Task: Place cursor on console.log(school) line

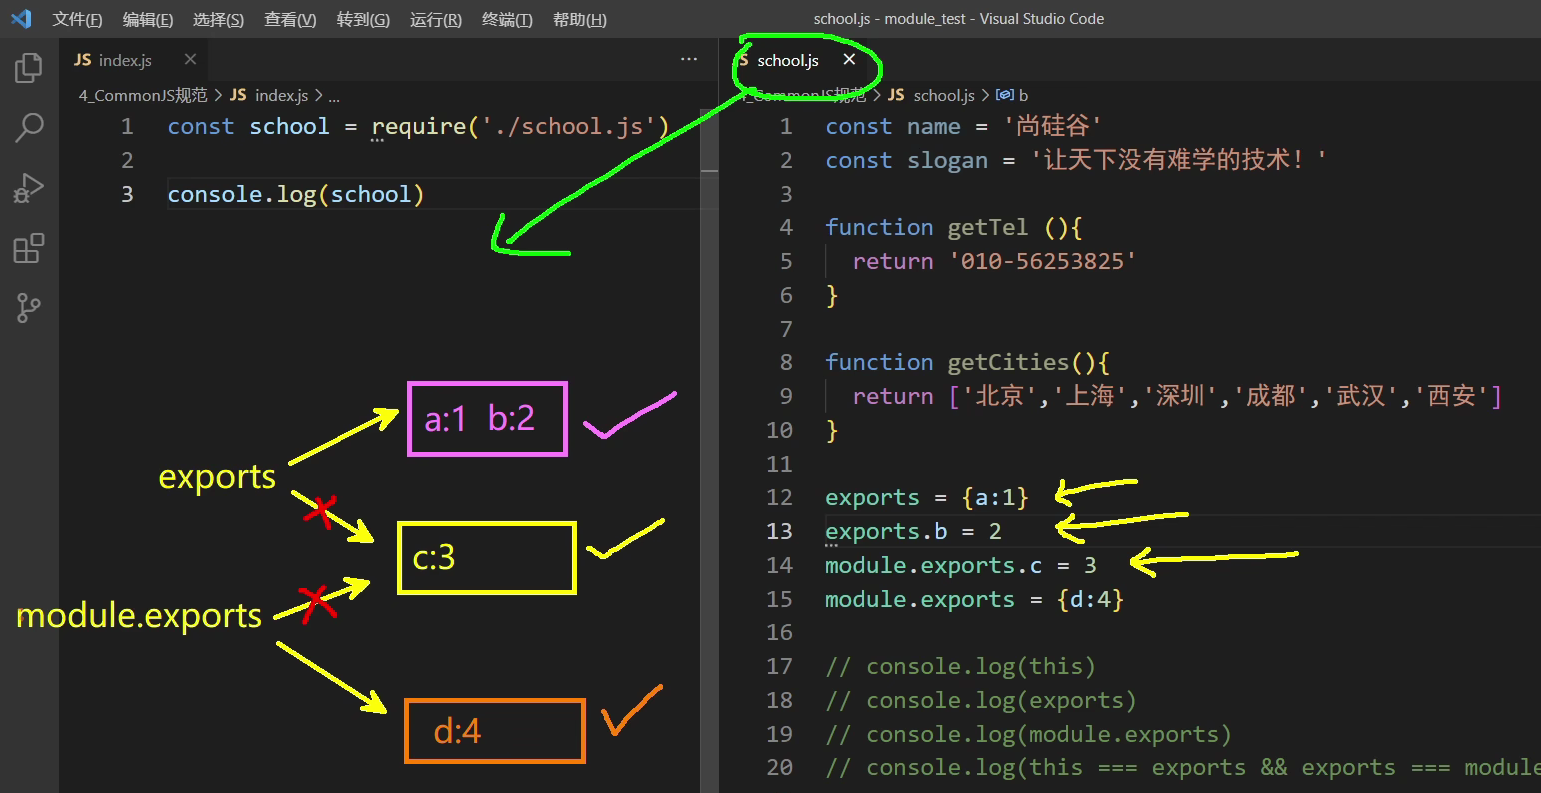Action: click(x=296, y=194)
